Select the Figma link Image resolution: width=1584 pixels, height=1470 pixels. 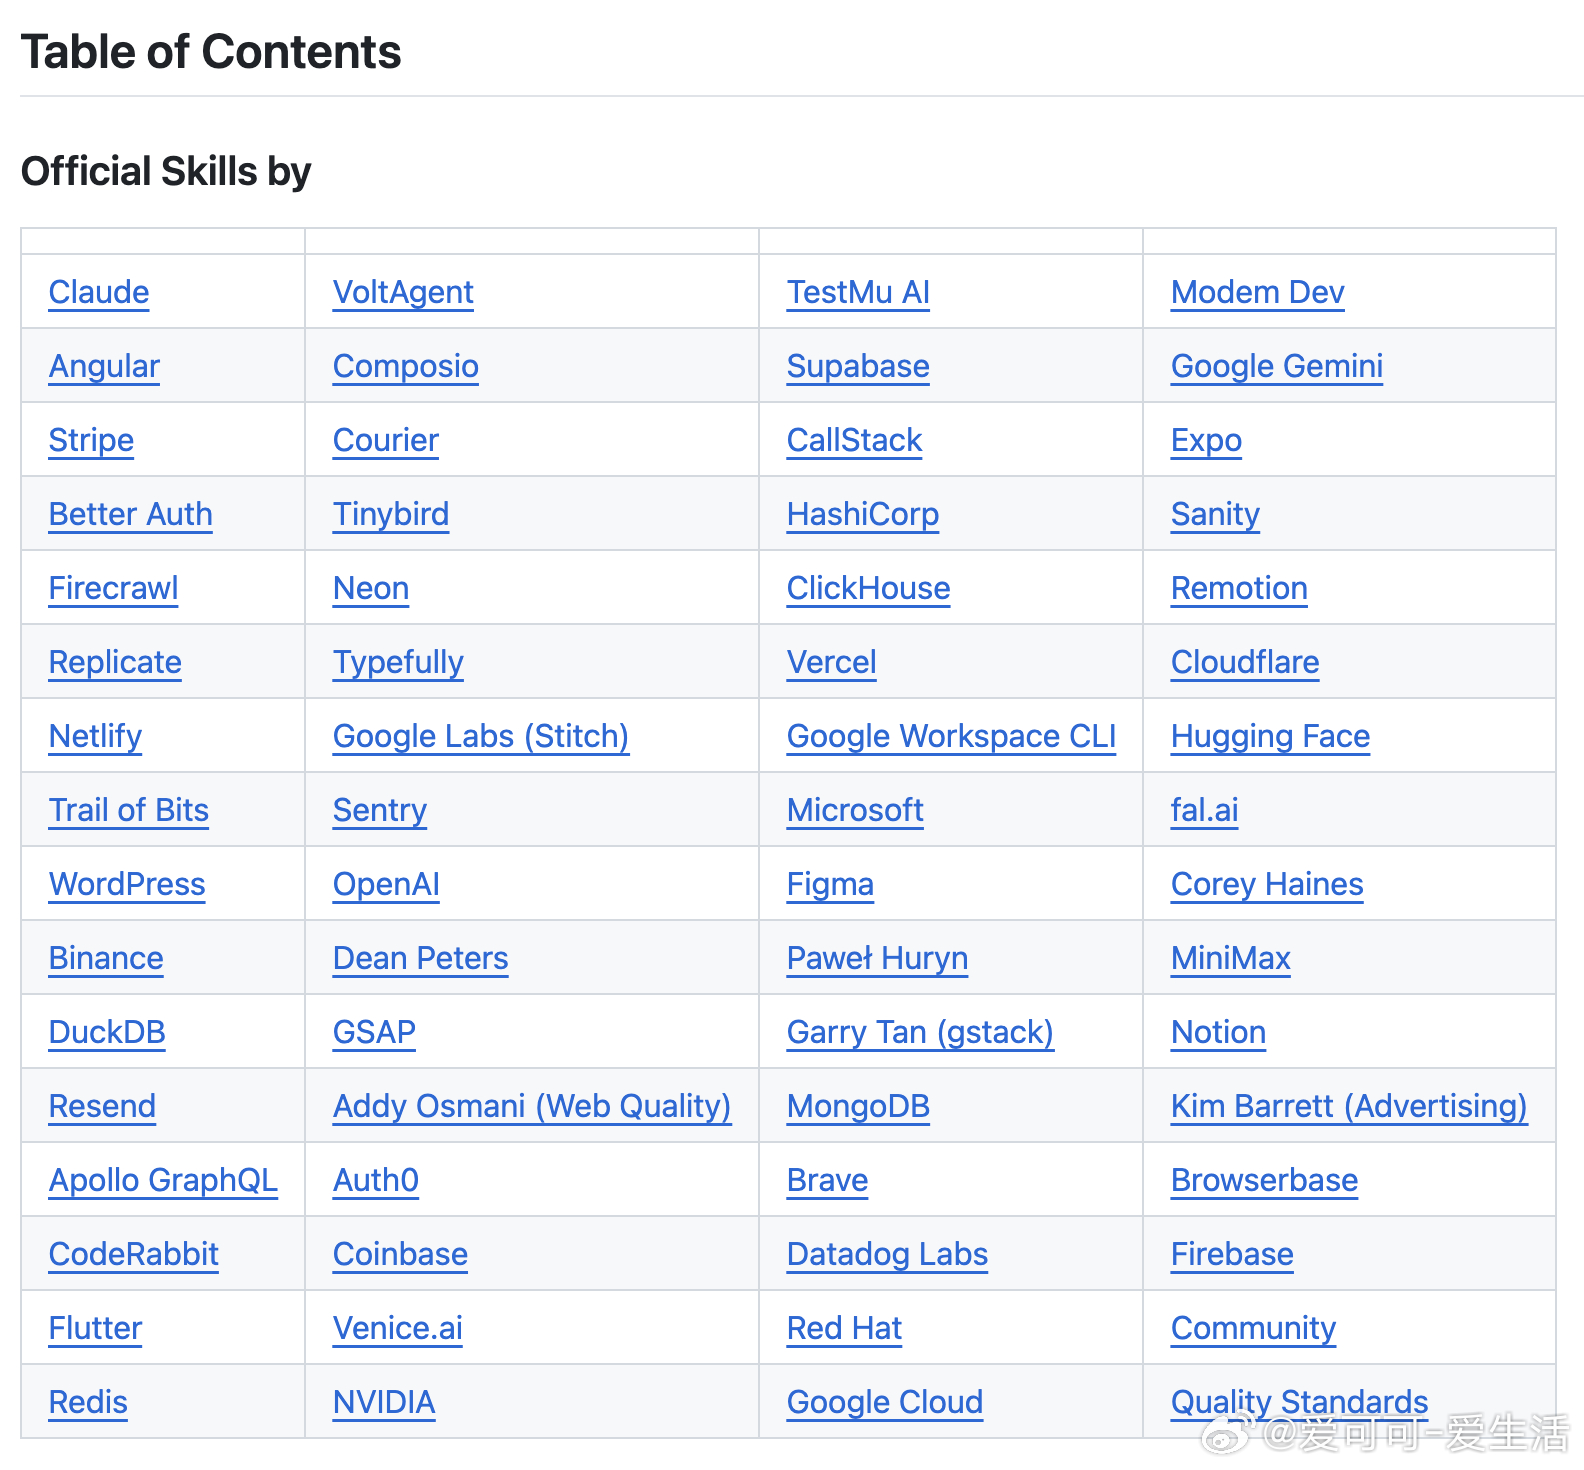[830, 884]
